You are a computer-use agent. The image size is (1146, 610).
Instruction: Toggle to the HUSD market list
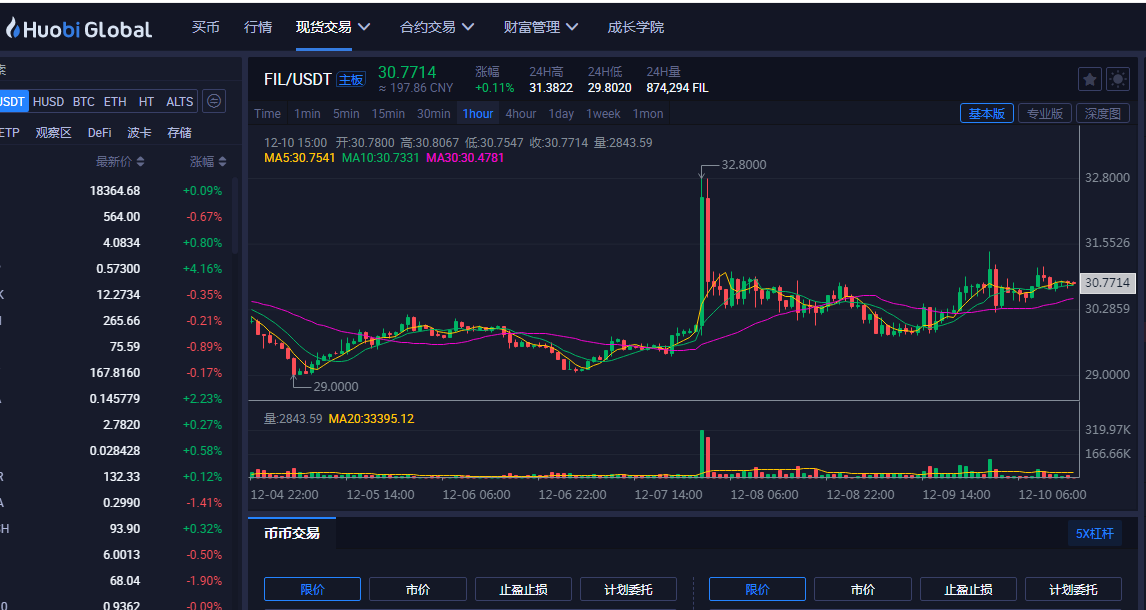[48, 101]
